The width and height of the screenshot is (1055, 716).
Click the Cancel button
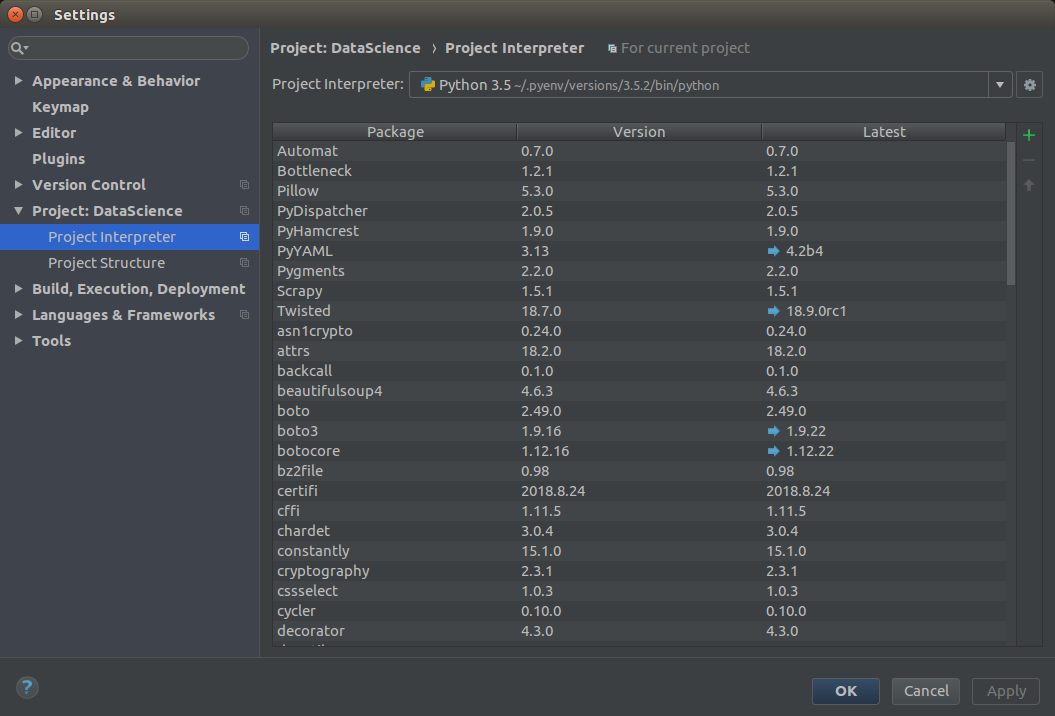pos(925,691)
